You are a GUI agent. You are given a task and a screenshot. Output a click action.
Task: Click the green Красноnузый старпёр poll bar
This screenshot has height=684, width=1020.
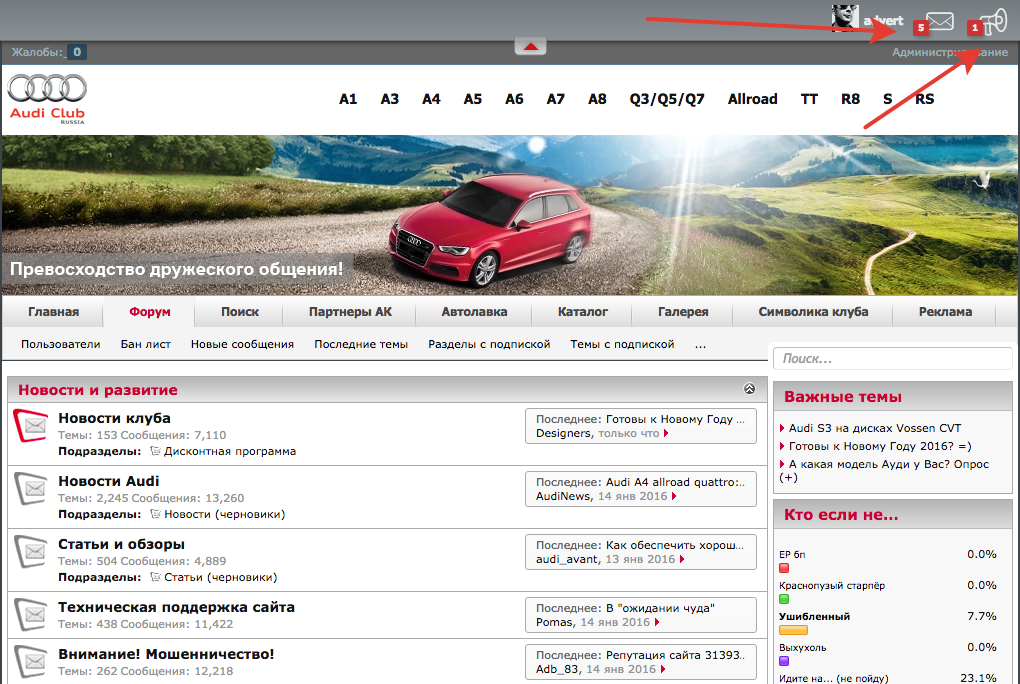[x=784, y=599]
